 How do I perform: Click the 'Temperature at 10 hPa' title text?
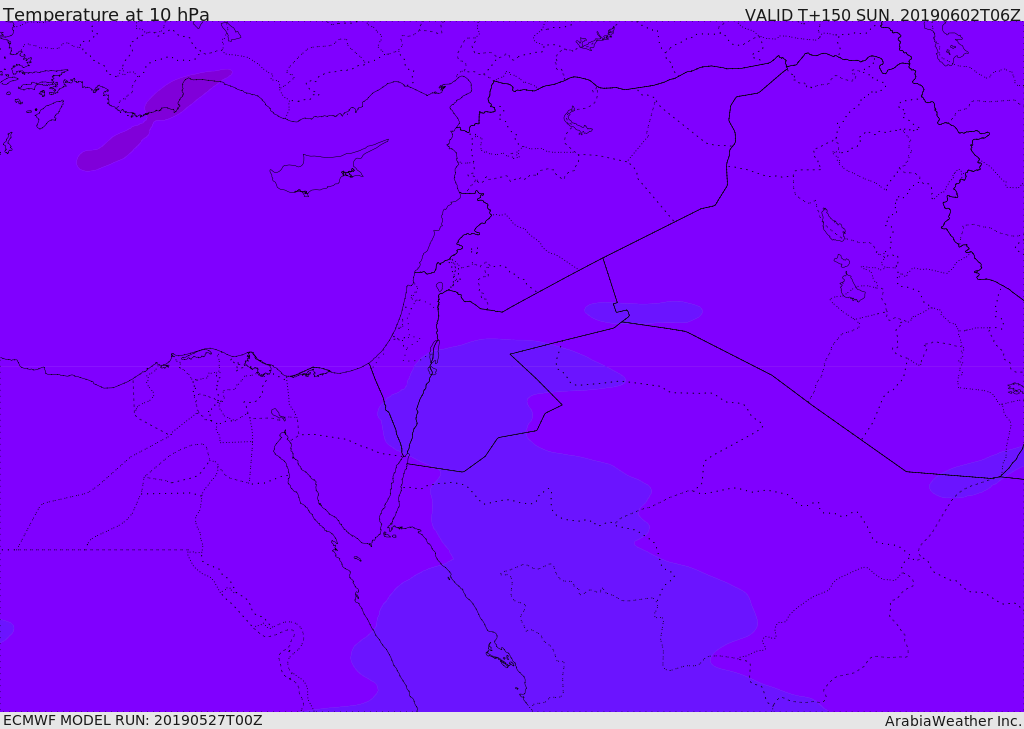click(106, 14)
